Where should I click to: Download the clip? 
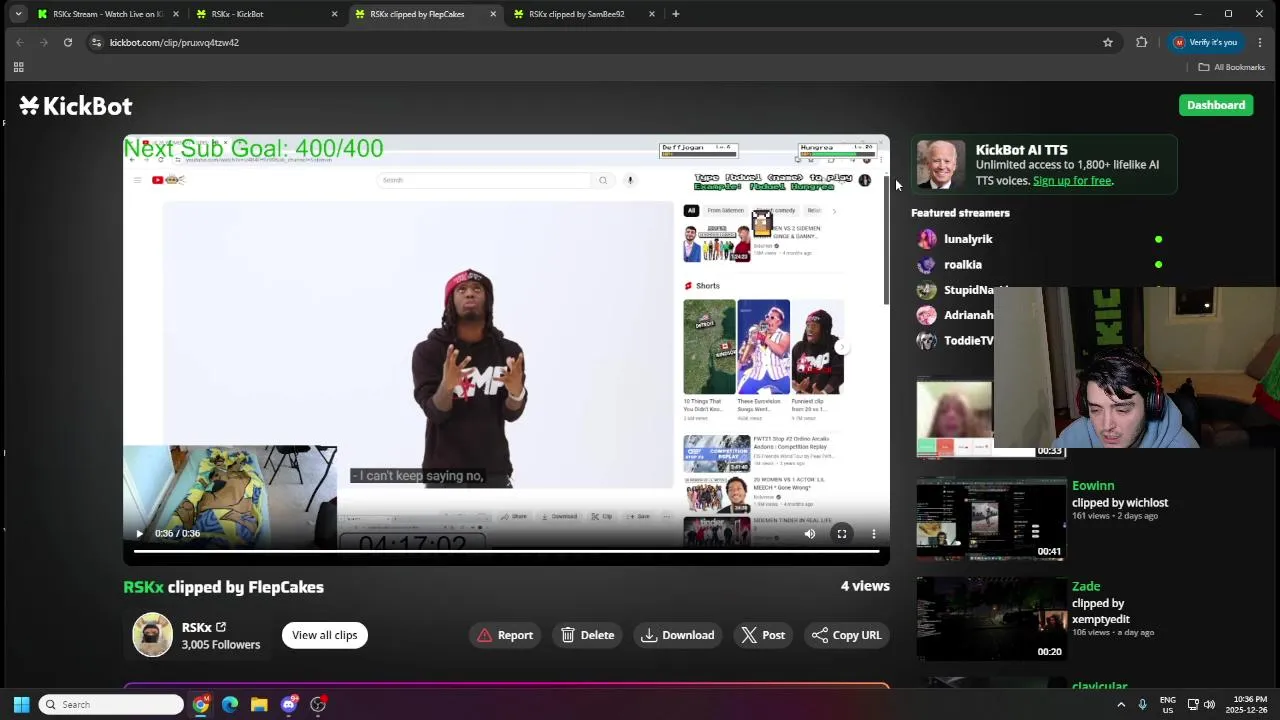[678, 635]
